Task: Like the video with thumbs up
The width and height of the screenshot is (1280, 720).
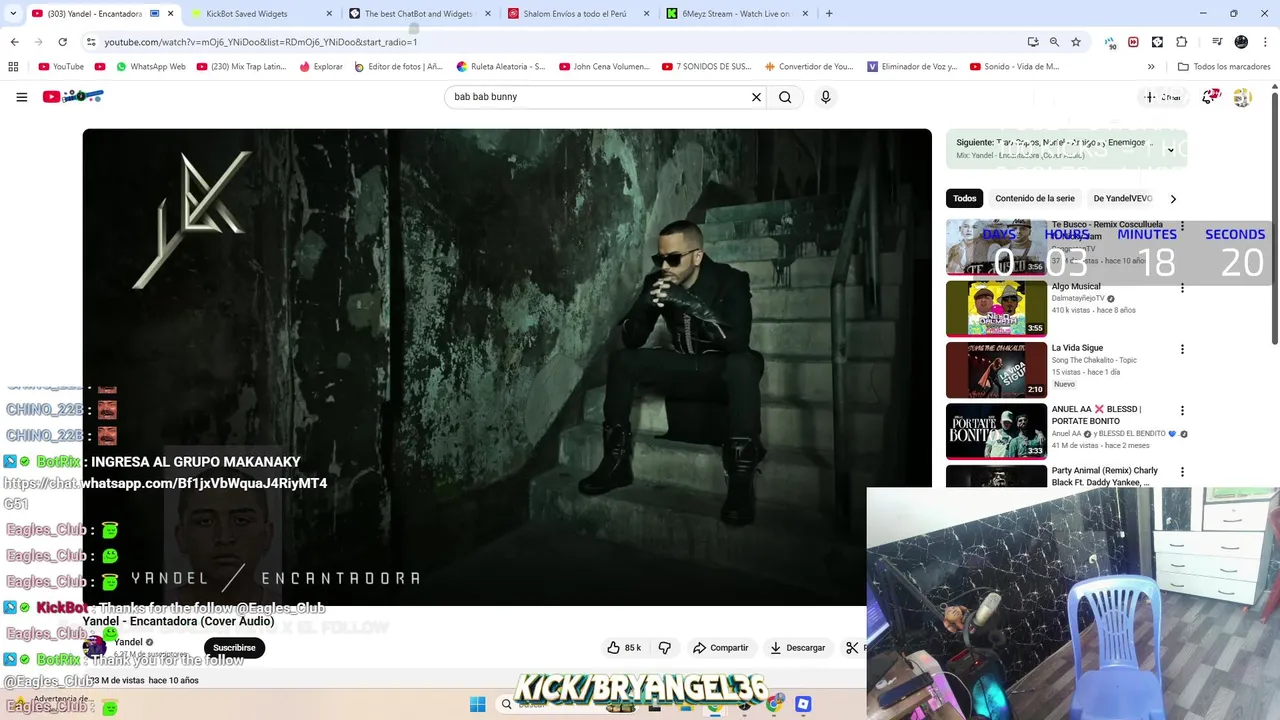Action: pos(624,648)
